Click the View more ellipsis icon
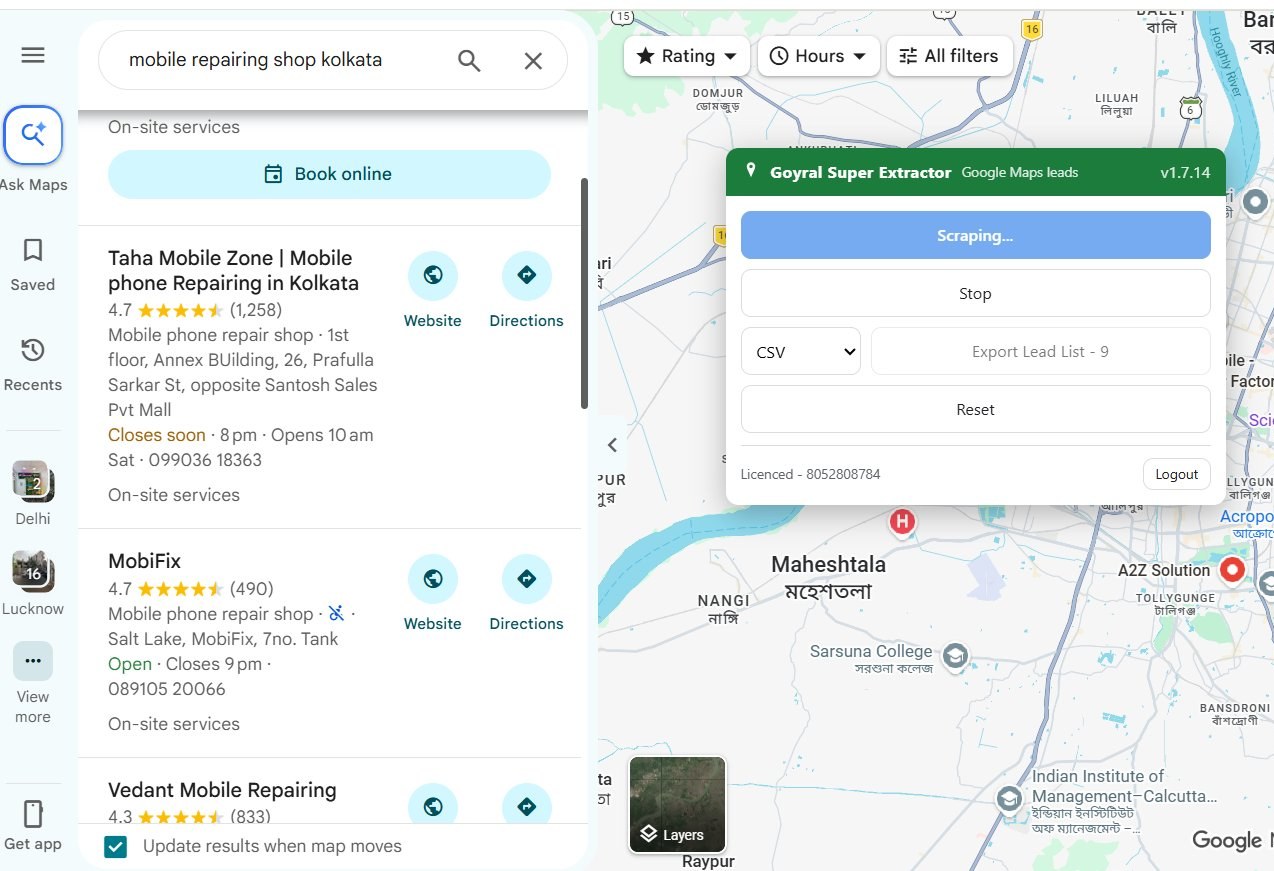 coord(33,661)
